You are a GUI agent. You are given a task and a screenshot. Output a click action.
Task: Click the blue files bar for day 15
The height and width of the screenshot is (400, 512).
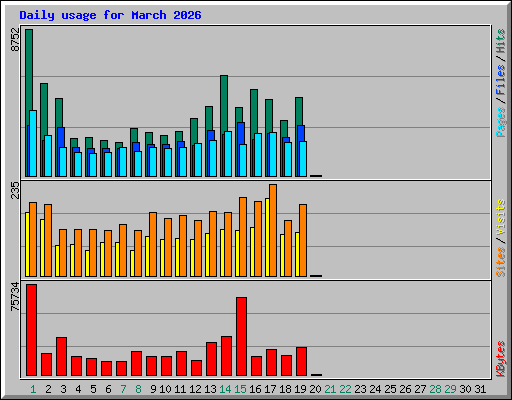coord(242,133)
